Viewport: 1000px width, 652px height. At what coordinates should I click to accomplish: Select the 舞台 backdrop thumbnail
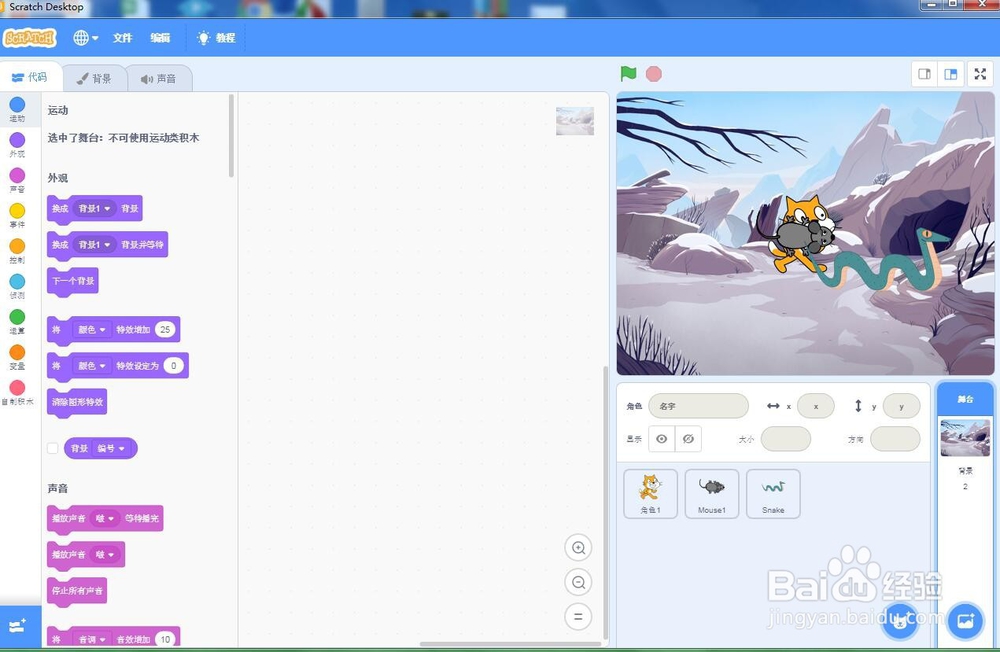tap(965, 438)
